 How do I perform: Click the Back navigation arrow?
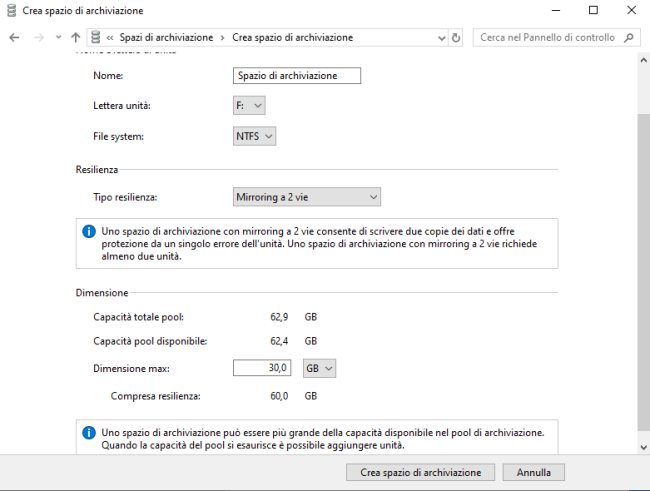pyautogui.click(x=14, y=37)
